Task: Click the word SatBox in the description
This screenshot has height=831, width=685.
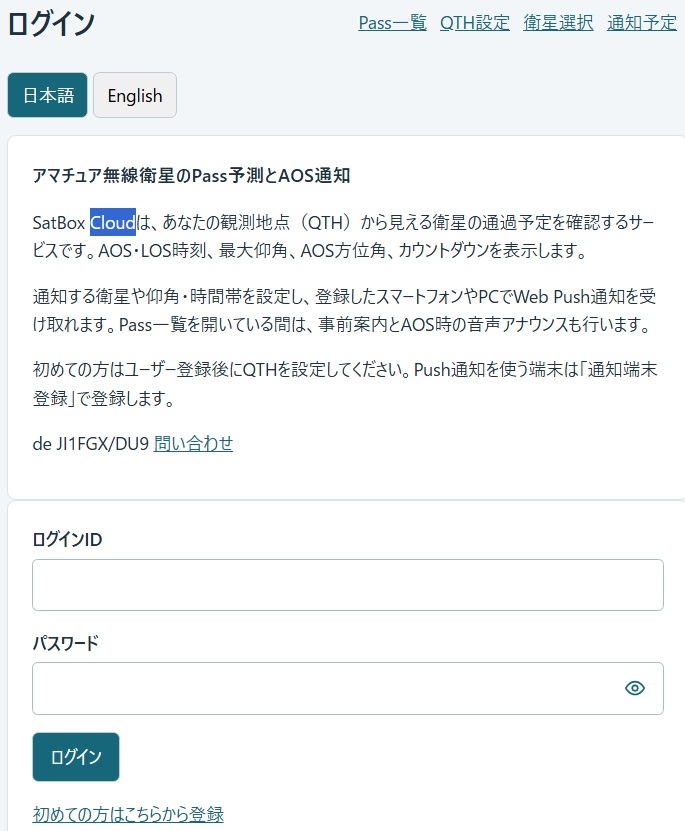Action: point(59,223)
